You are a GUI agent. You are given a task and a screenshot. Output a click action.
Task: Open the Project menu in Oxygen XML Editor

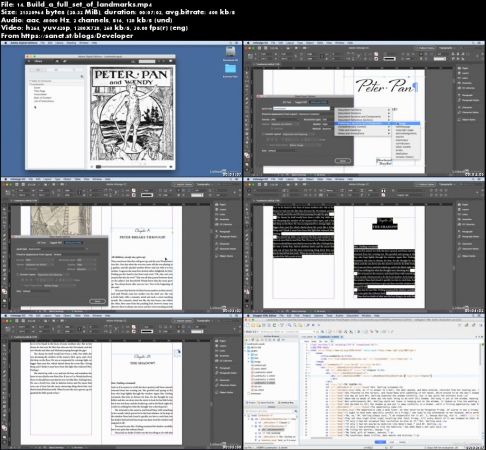click(307, 315)
